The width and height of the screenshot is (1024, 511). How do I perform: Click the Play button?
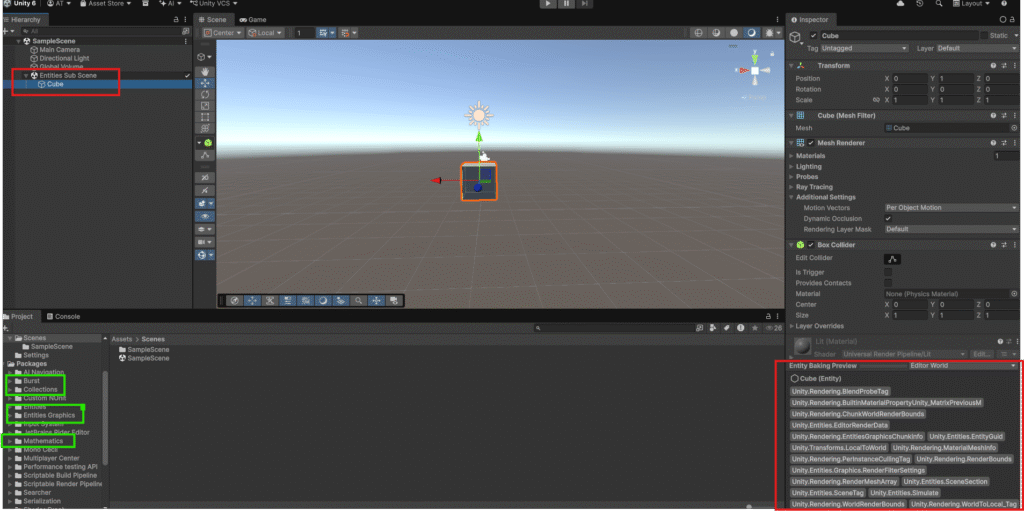548,4
